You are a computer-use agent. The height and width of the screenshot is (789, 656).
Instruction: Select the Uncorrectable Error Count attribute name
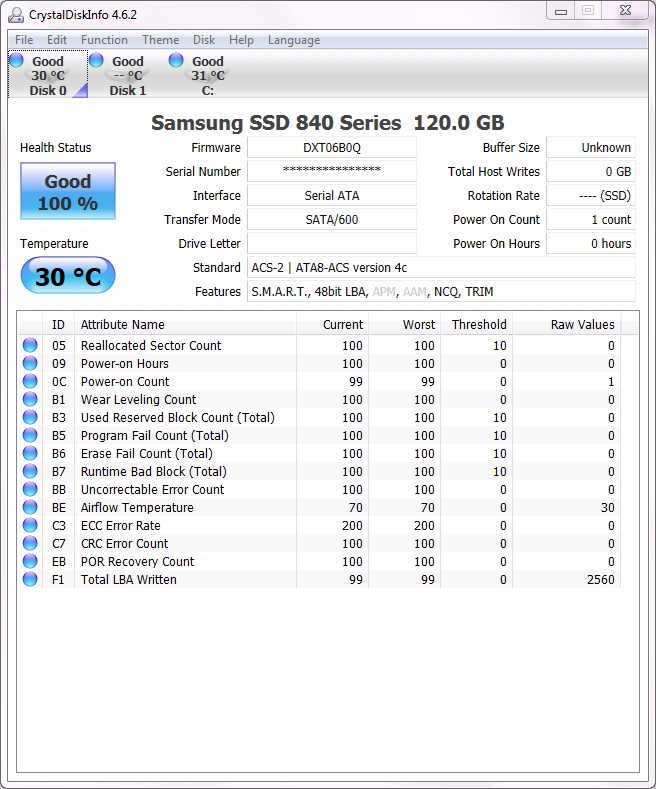coord(152,490)
